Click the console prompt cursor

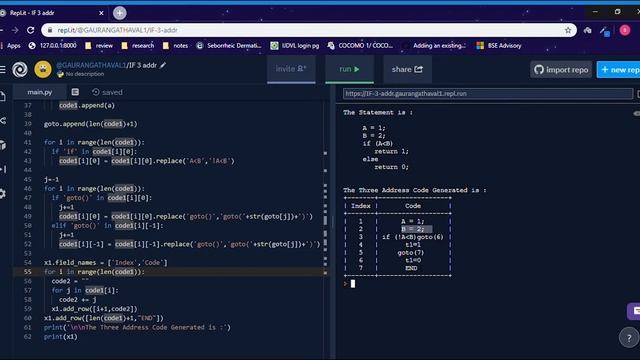pos(353,284)
